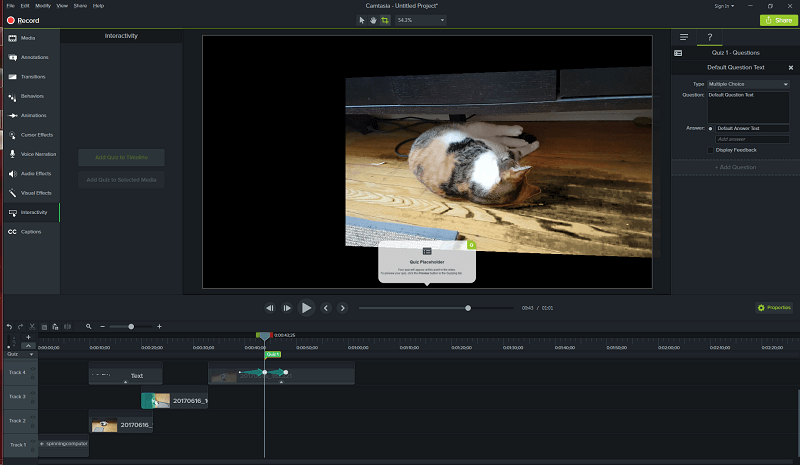
Task: Click the Add answer input field
Action: click(752, 139)
